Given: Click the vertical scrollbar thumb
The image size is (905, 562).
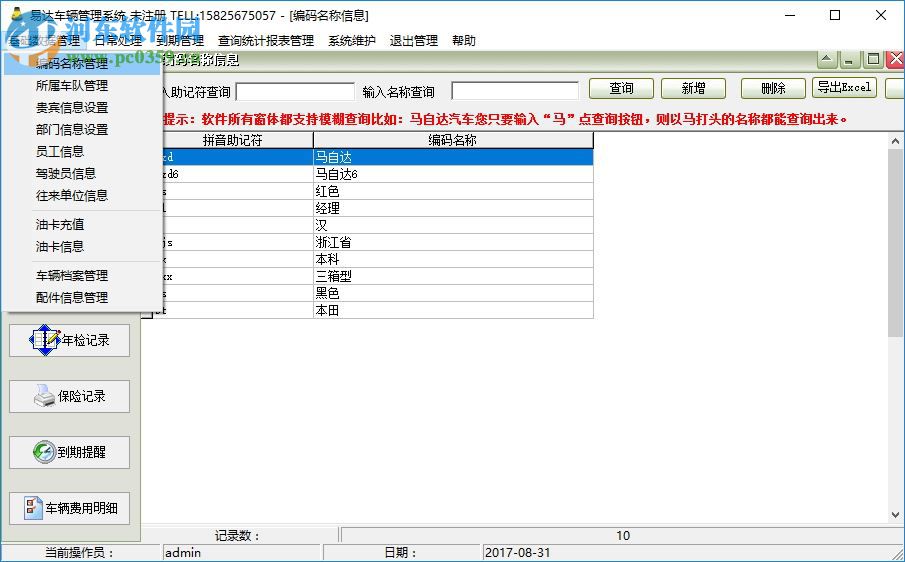Looking at the screenshot, I should pyautogui.click(x=896, y=242).
